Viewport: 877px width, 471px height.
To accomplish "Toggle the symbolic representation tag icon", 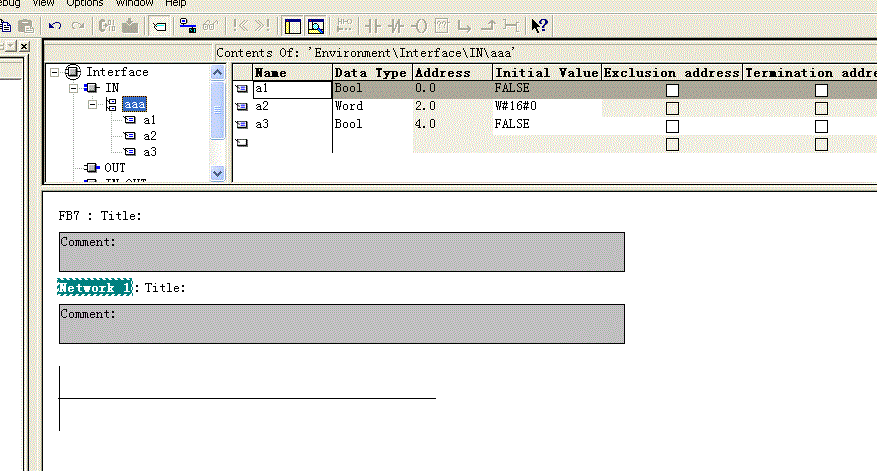I will pos(159,26).
